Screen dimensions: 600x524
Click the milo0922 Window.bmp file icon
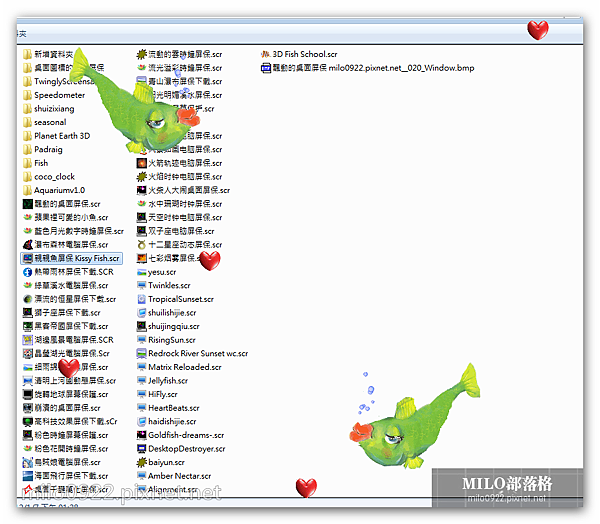[x=266, y=68]
